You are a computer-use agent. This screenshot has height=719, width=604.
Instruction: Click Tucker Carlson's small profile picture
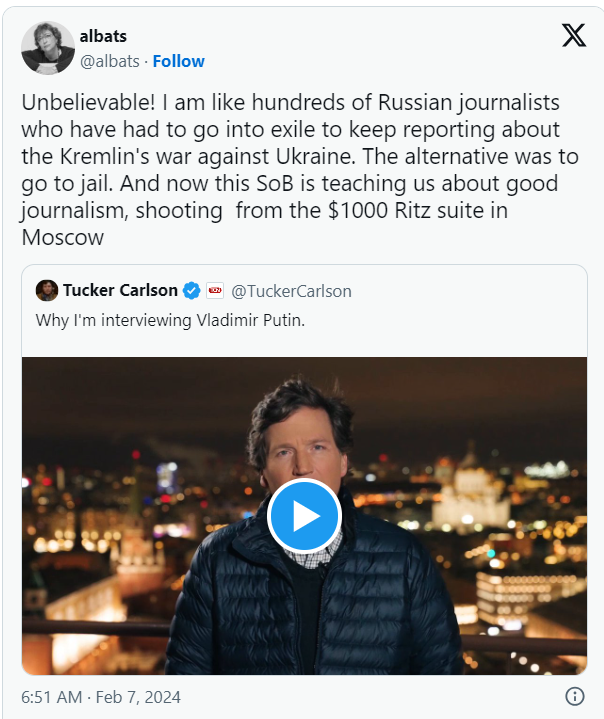coord(46,291)
